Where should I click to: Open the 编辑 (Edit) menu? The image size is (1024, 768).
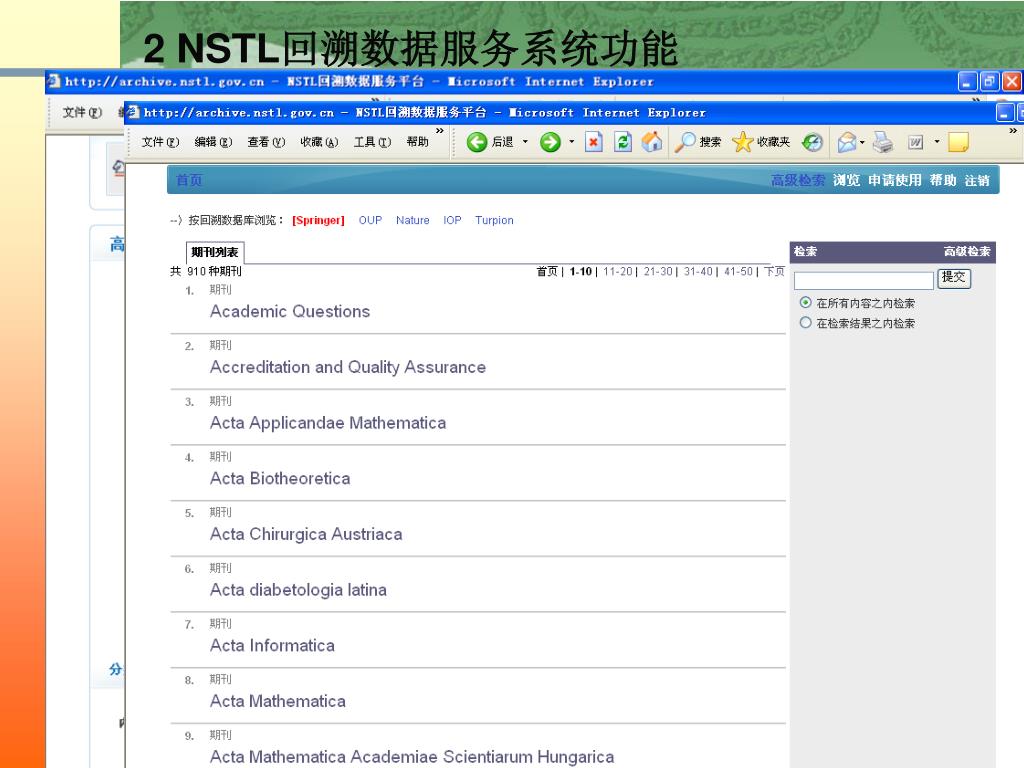(213, 142)
